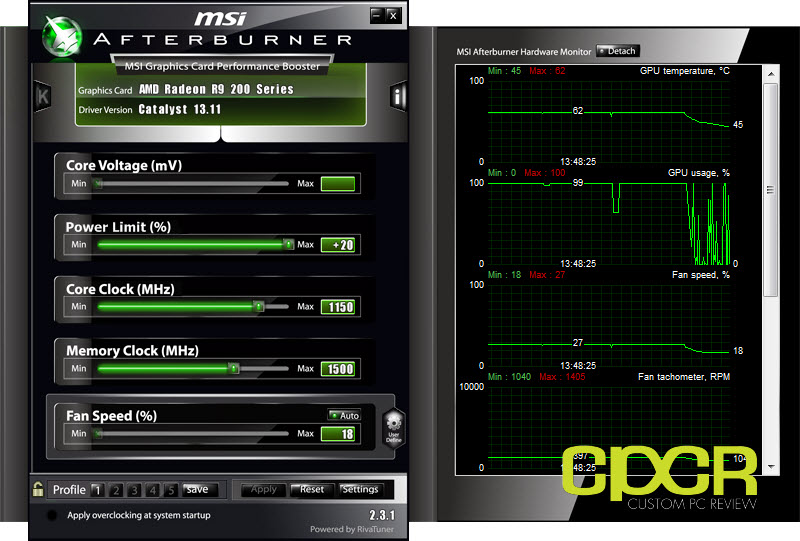This screenshot has height=541, width=800.
Task: Open the Settings dialog
Action: pyautogui.click(x=361, y=489)
